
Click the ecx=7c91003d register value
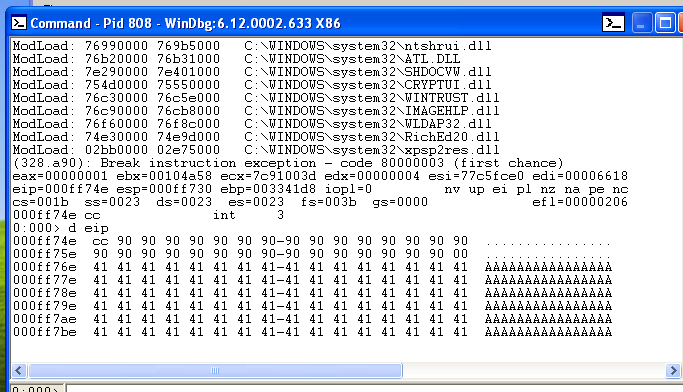click(268, 176)
